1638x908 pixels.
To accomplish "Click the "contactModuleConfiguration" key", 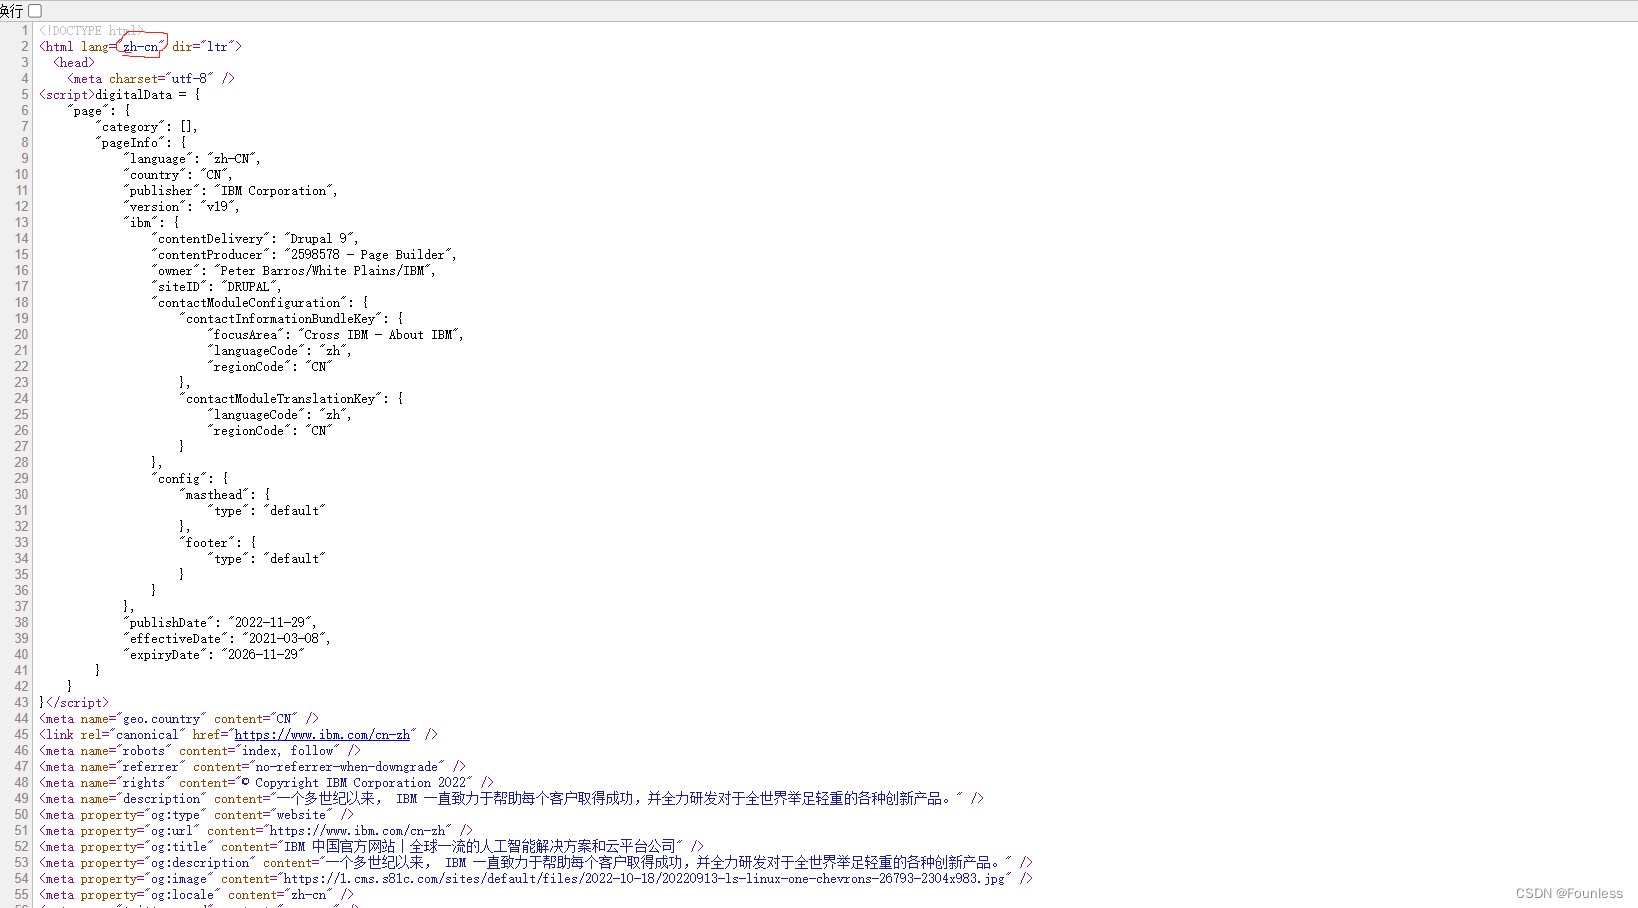I will pyautogui.click(x=249, y=303).
